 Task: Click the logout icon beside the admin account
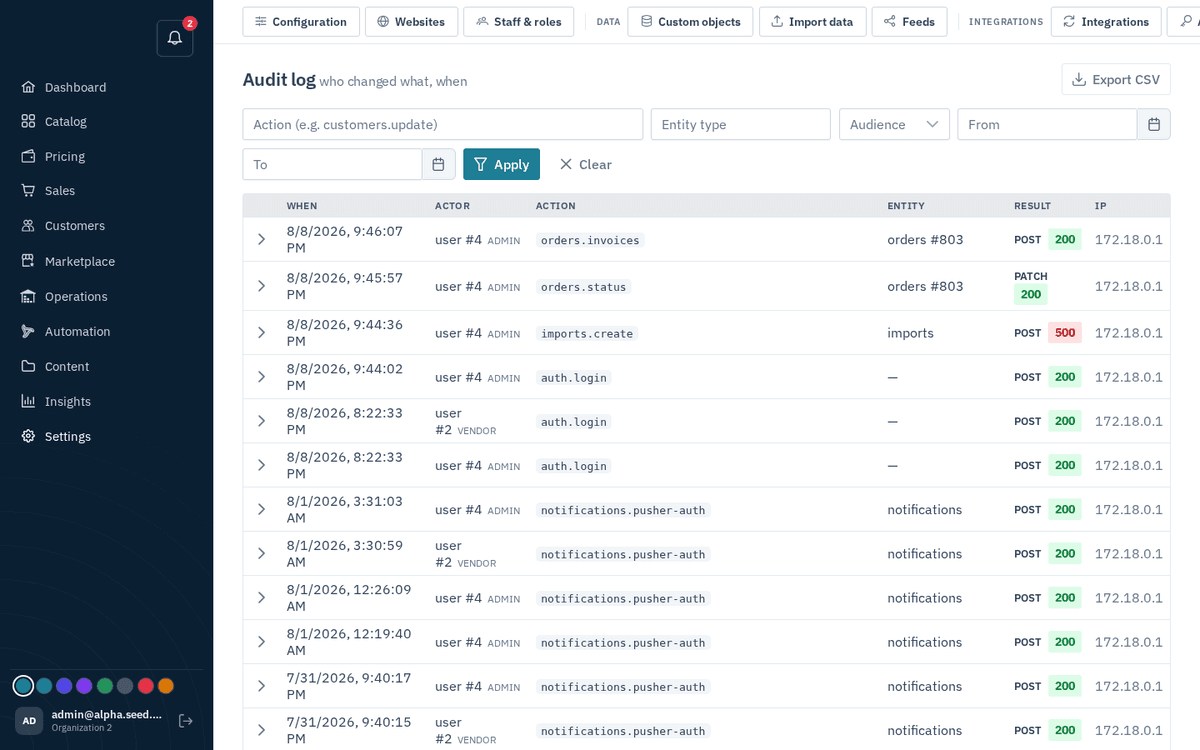tap(185, 720)
